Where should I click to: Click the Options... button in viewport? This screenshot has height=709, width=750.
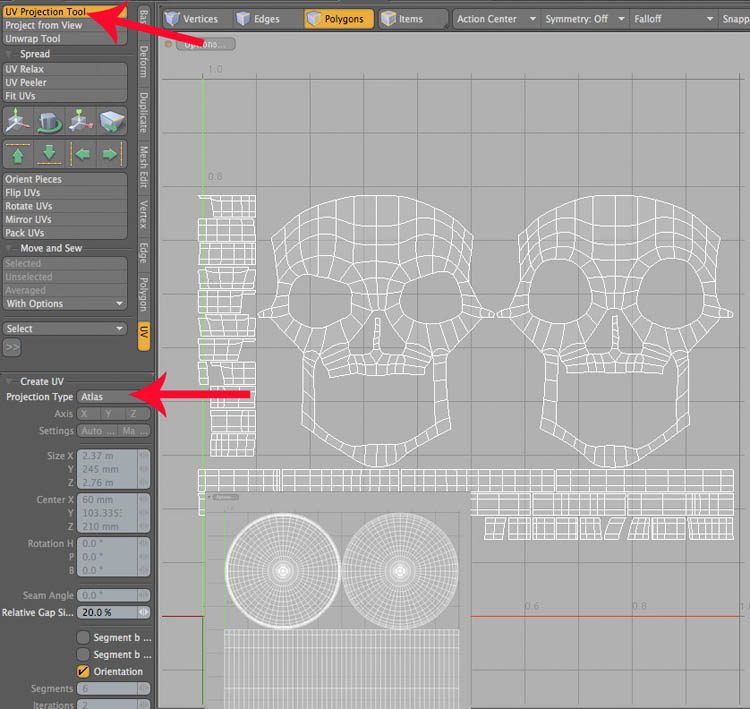click(206, 44)
